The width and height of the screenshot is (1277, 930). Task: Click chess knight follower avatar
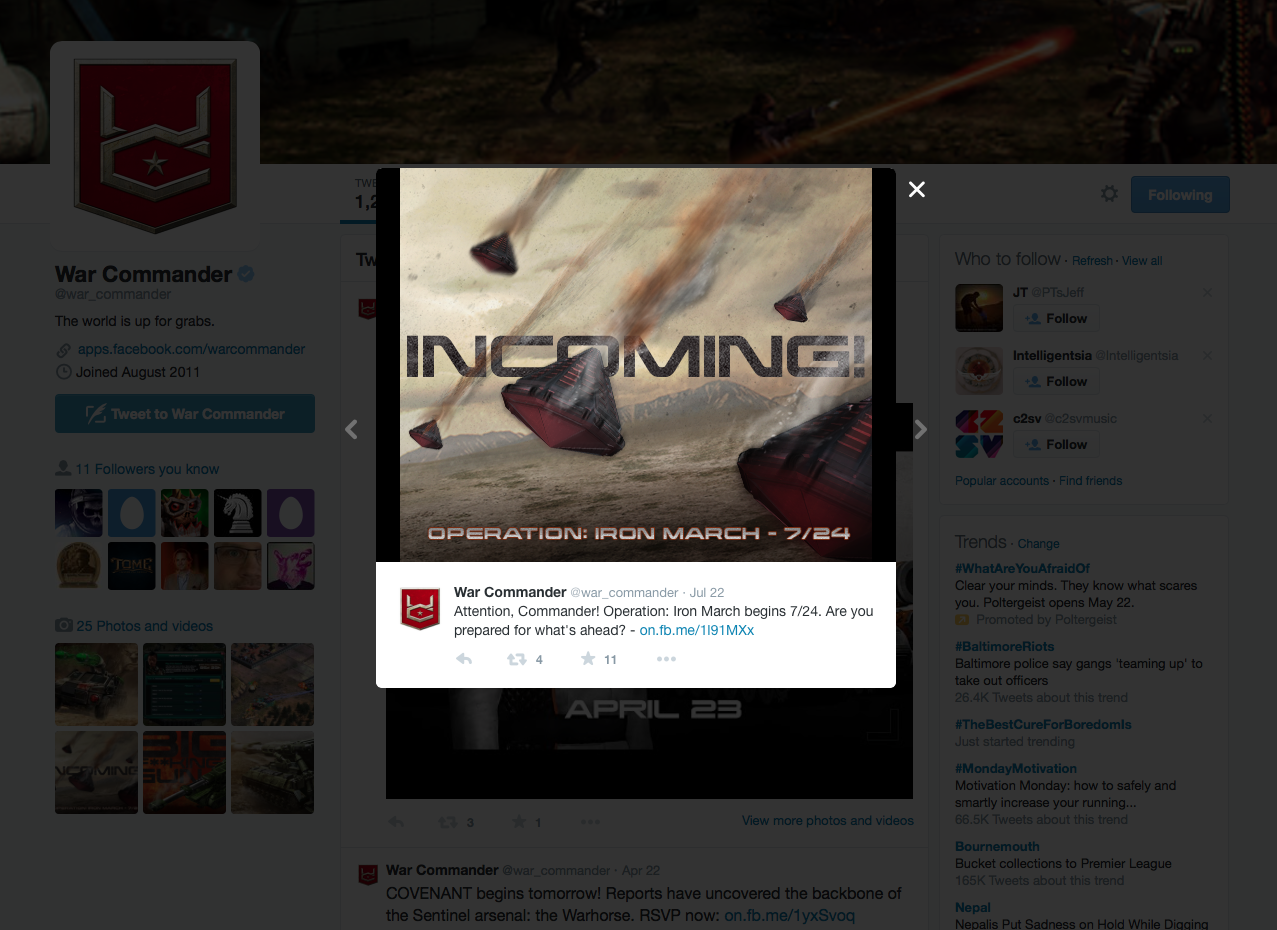(x=238, y=513)
